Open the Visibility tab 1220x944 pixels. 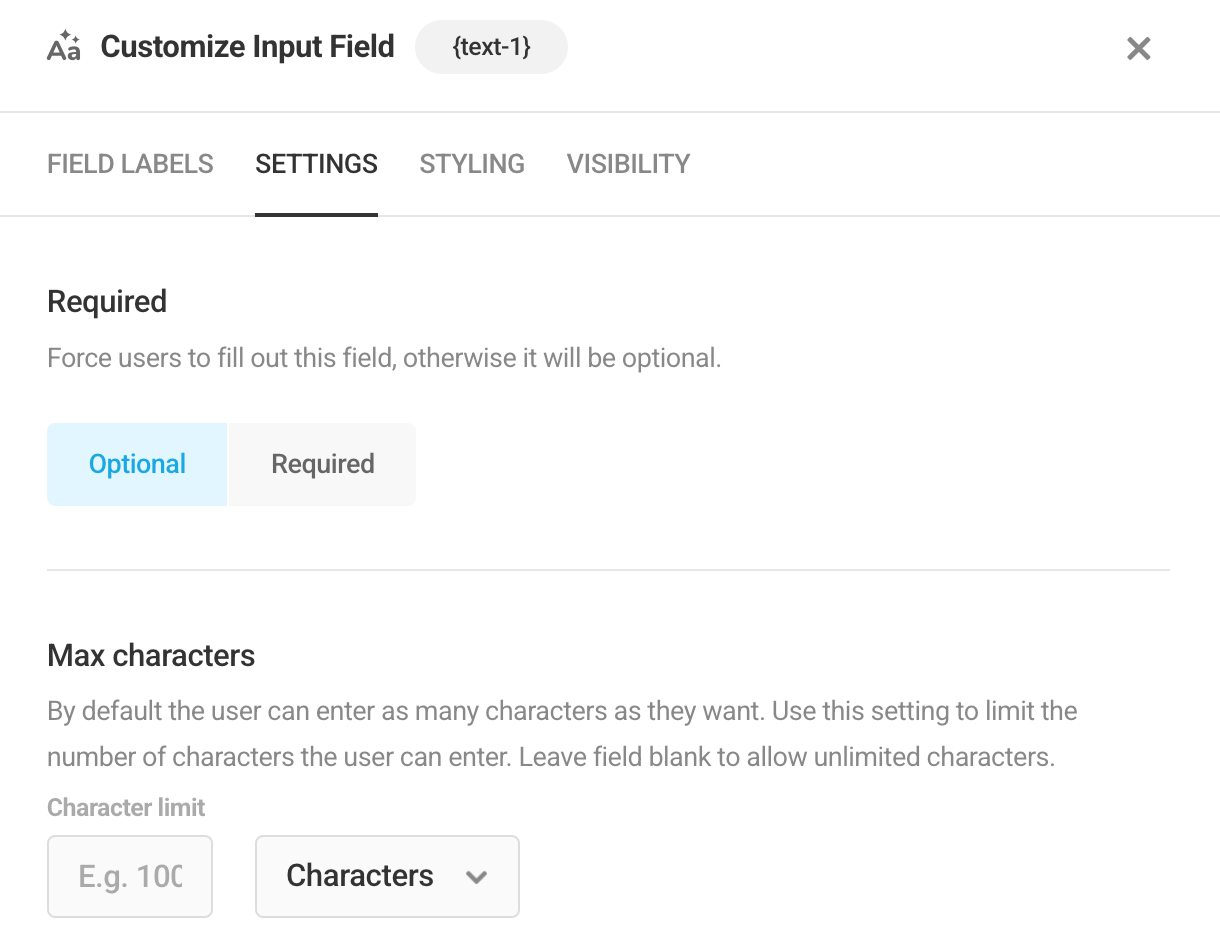628,164
